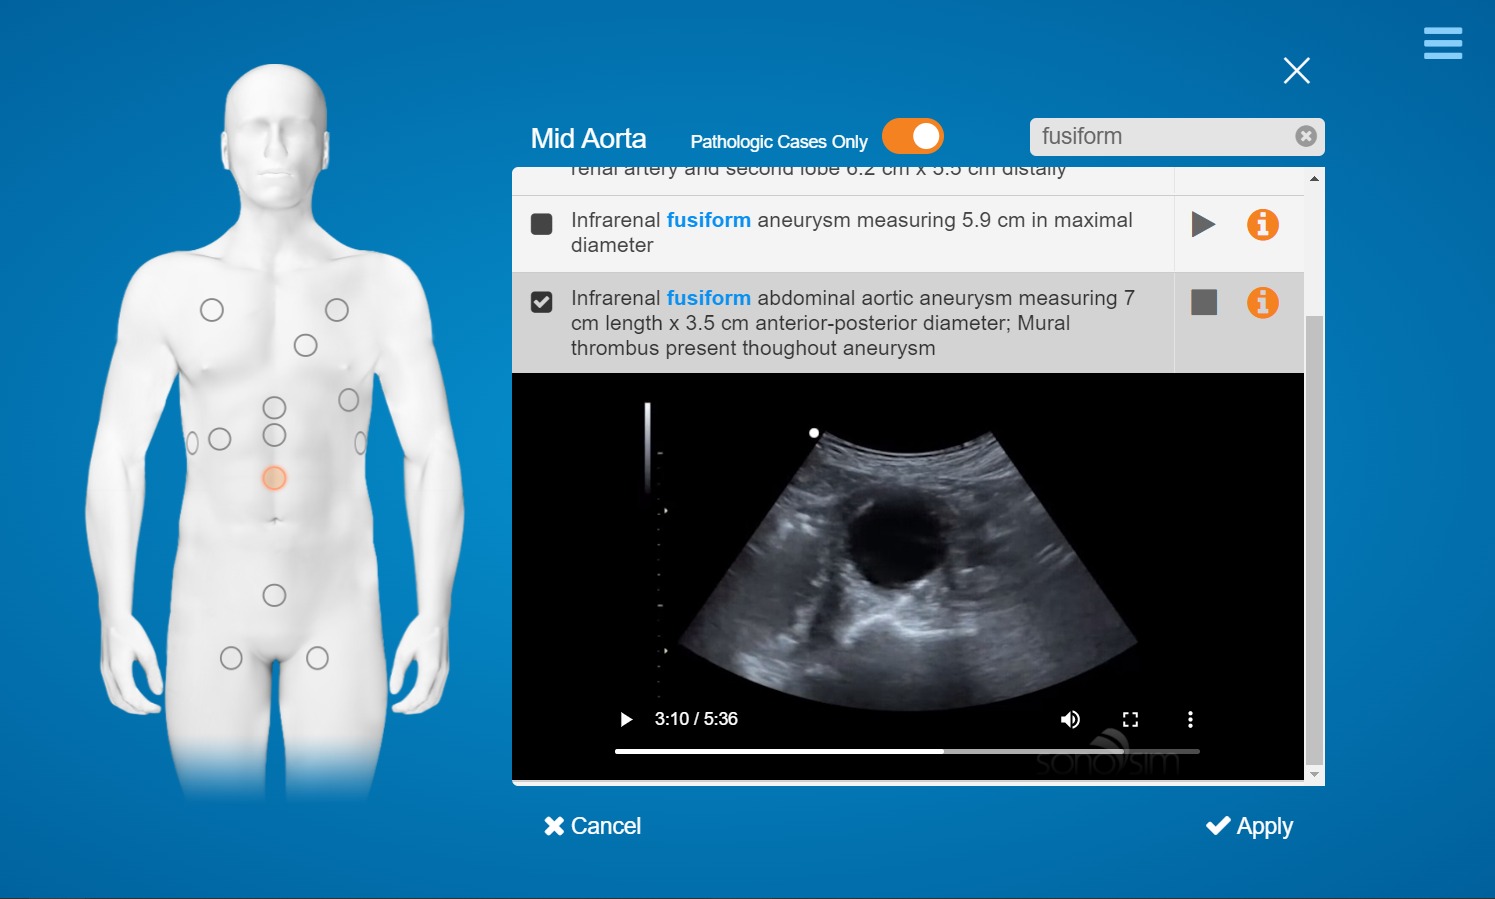The image size is (1495, 899).
Task: Play the ultrasound video
Action: point(626,719)
